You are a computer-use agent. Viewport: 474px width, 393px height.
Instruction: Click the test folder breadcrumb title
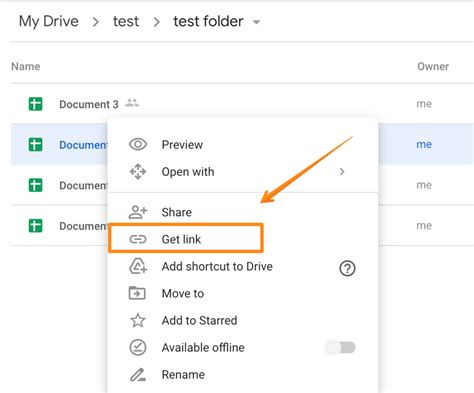pos(208,21)
